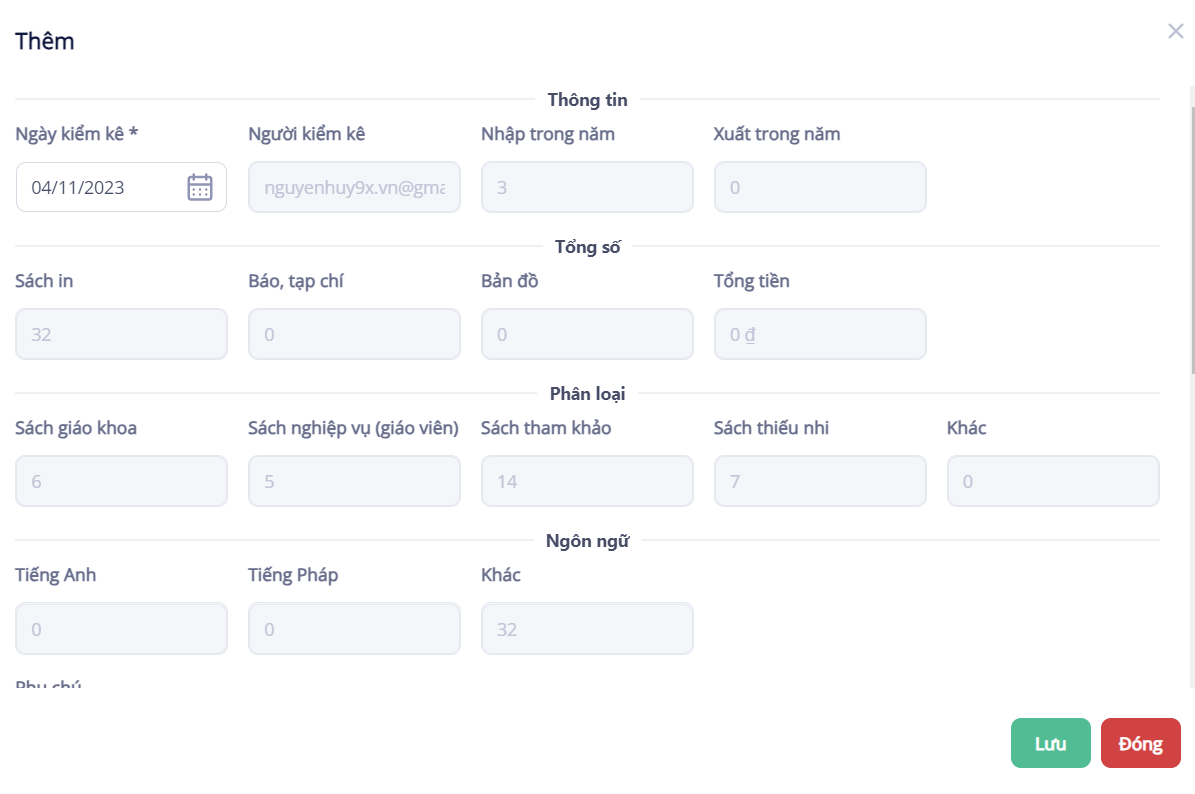The image size is (1195, 794).
Task: Select the Sách tham khảo field
Action: click(587, 481)
